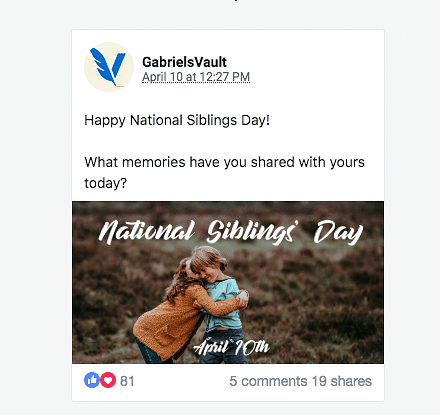Click the word 'today?' in the post
Viewport: 440px width, 415px height.
[x=105, y=183]
